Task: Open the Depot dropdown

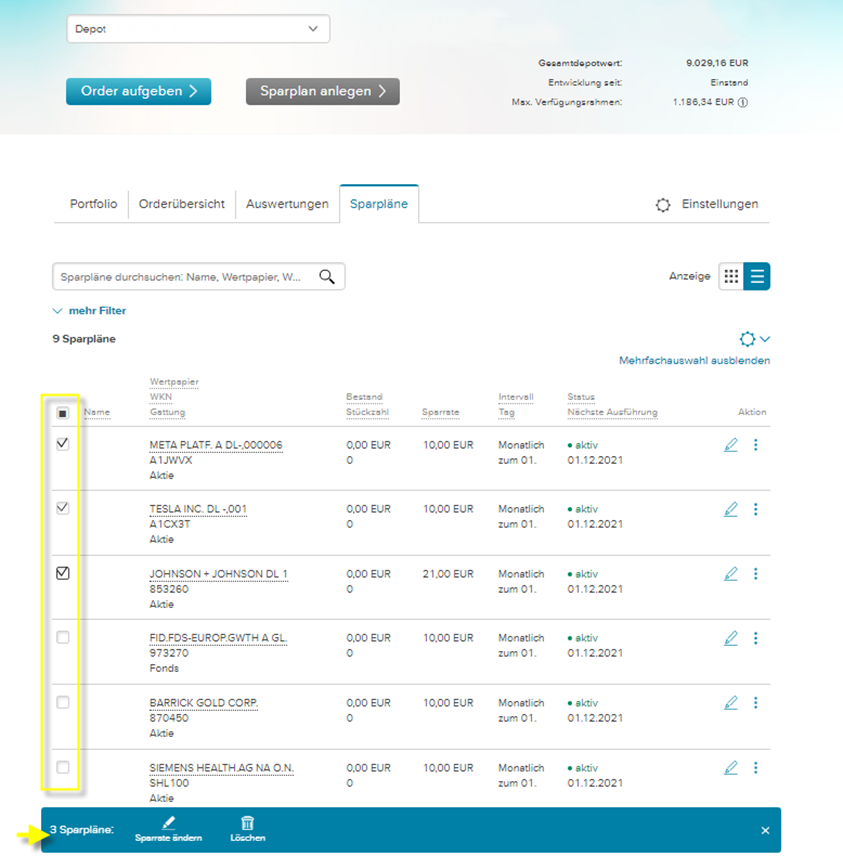Action: [198, 29]
